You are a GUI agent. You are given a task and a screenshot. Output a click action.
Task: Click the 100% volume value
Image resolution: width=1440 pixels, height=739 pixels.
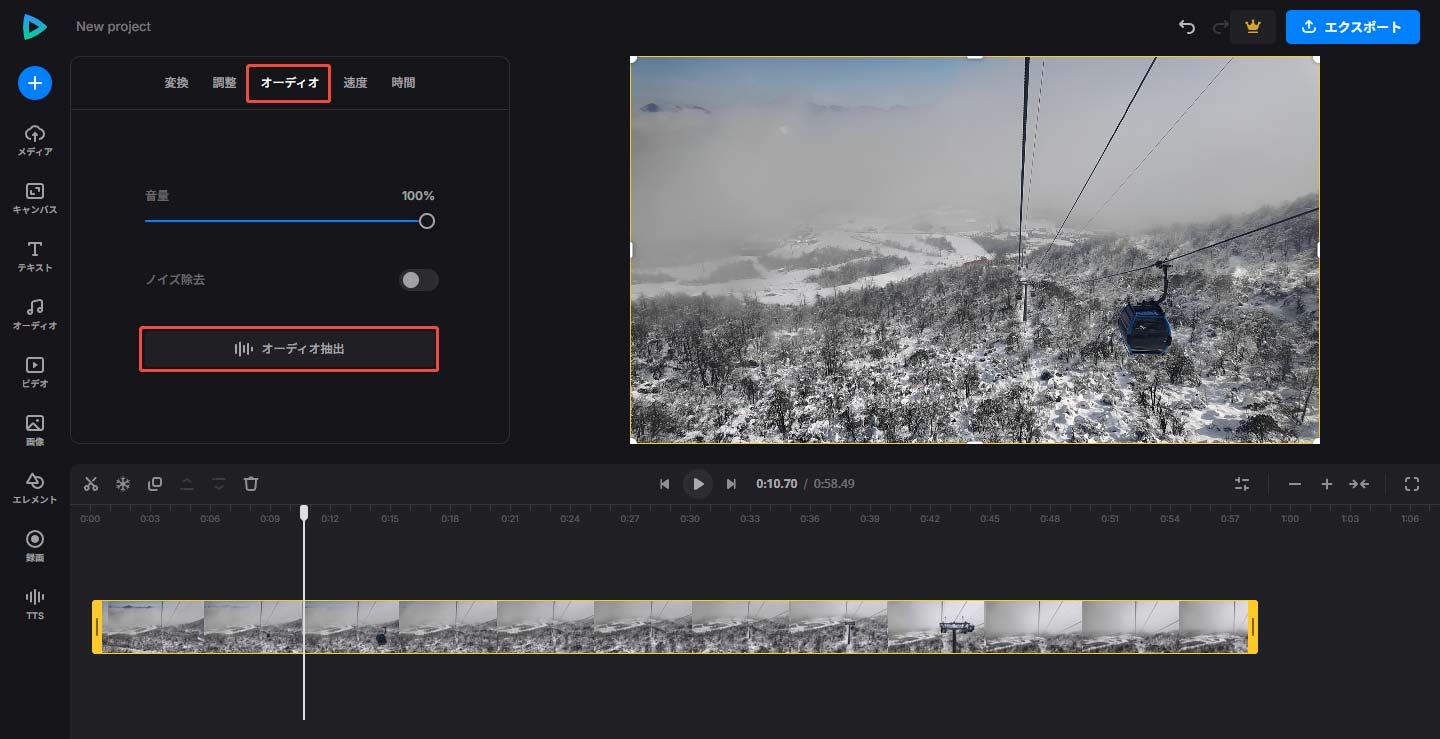click(418, 196)
